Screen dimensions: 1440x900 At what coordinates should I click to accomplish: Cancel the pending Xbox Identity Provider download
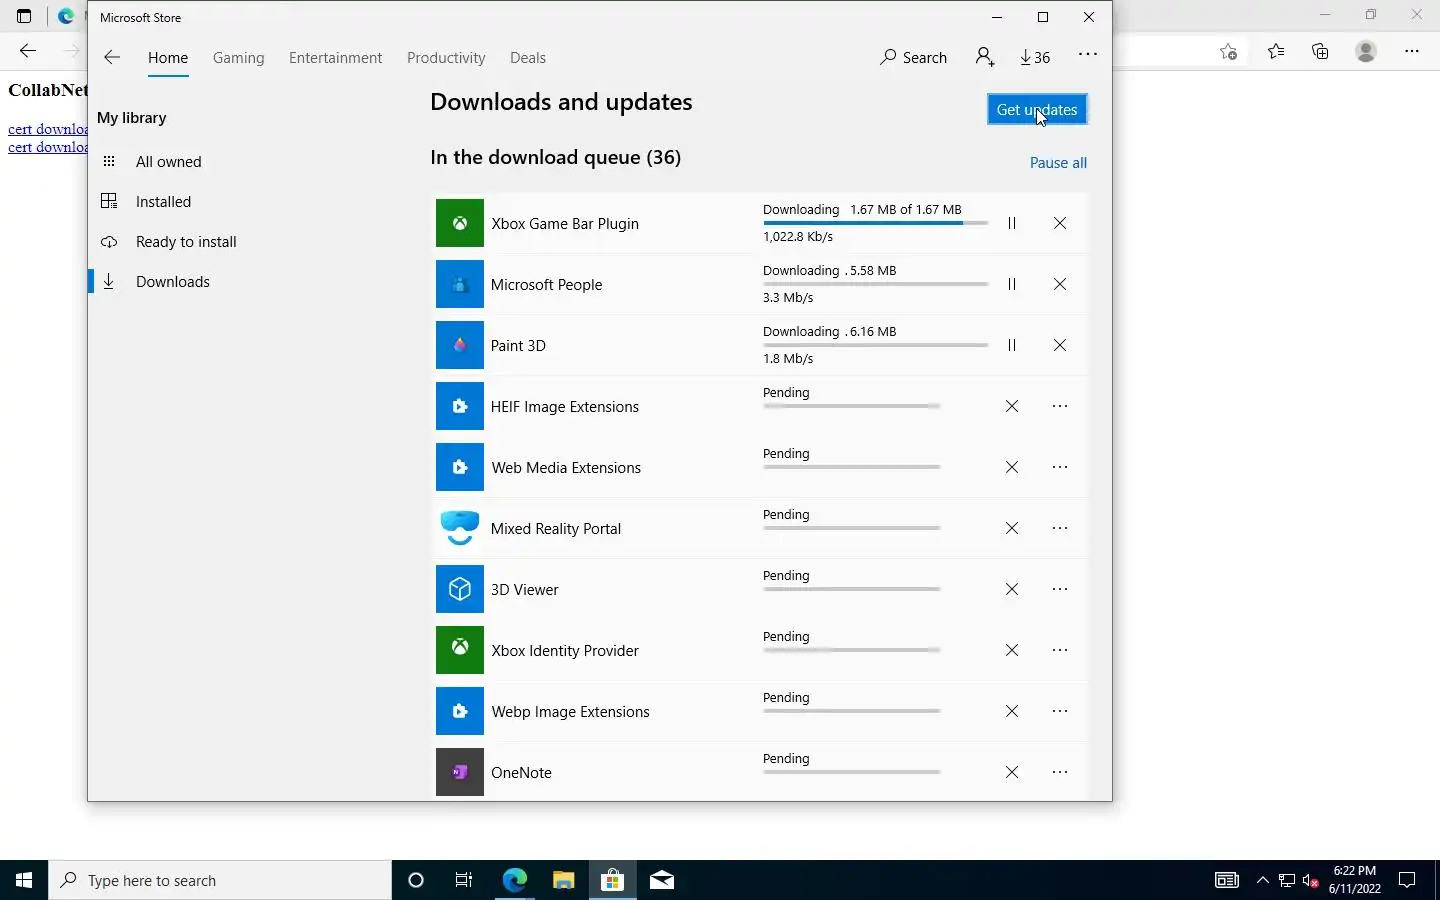[1012, 651]
